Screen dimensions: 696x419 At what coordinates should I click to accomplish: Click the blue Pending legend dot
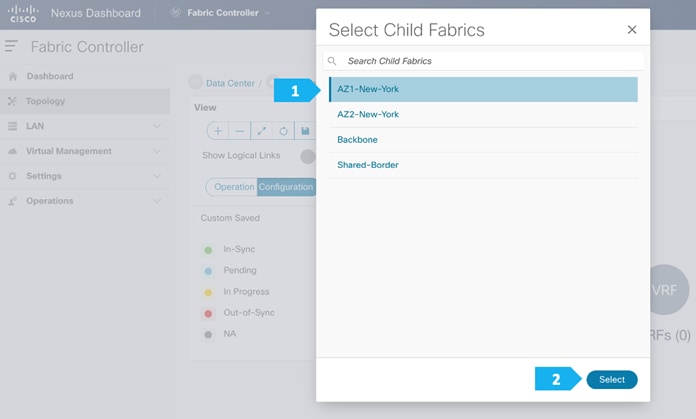pos(208,271)
